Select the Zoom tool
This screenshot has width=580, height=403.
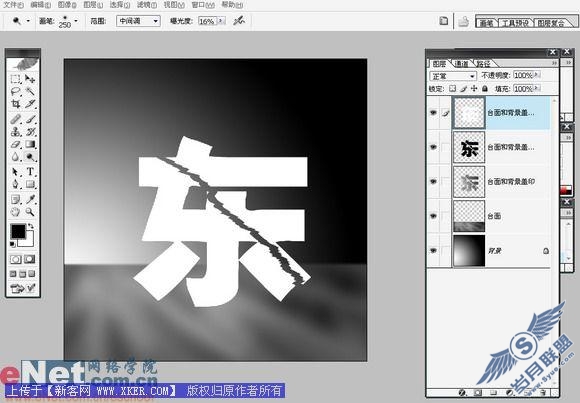(x=30, y=212)
